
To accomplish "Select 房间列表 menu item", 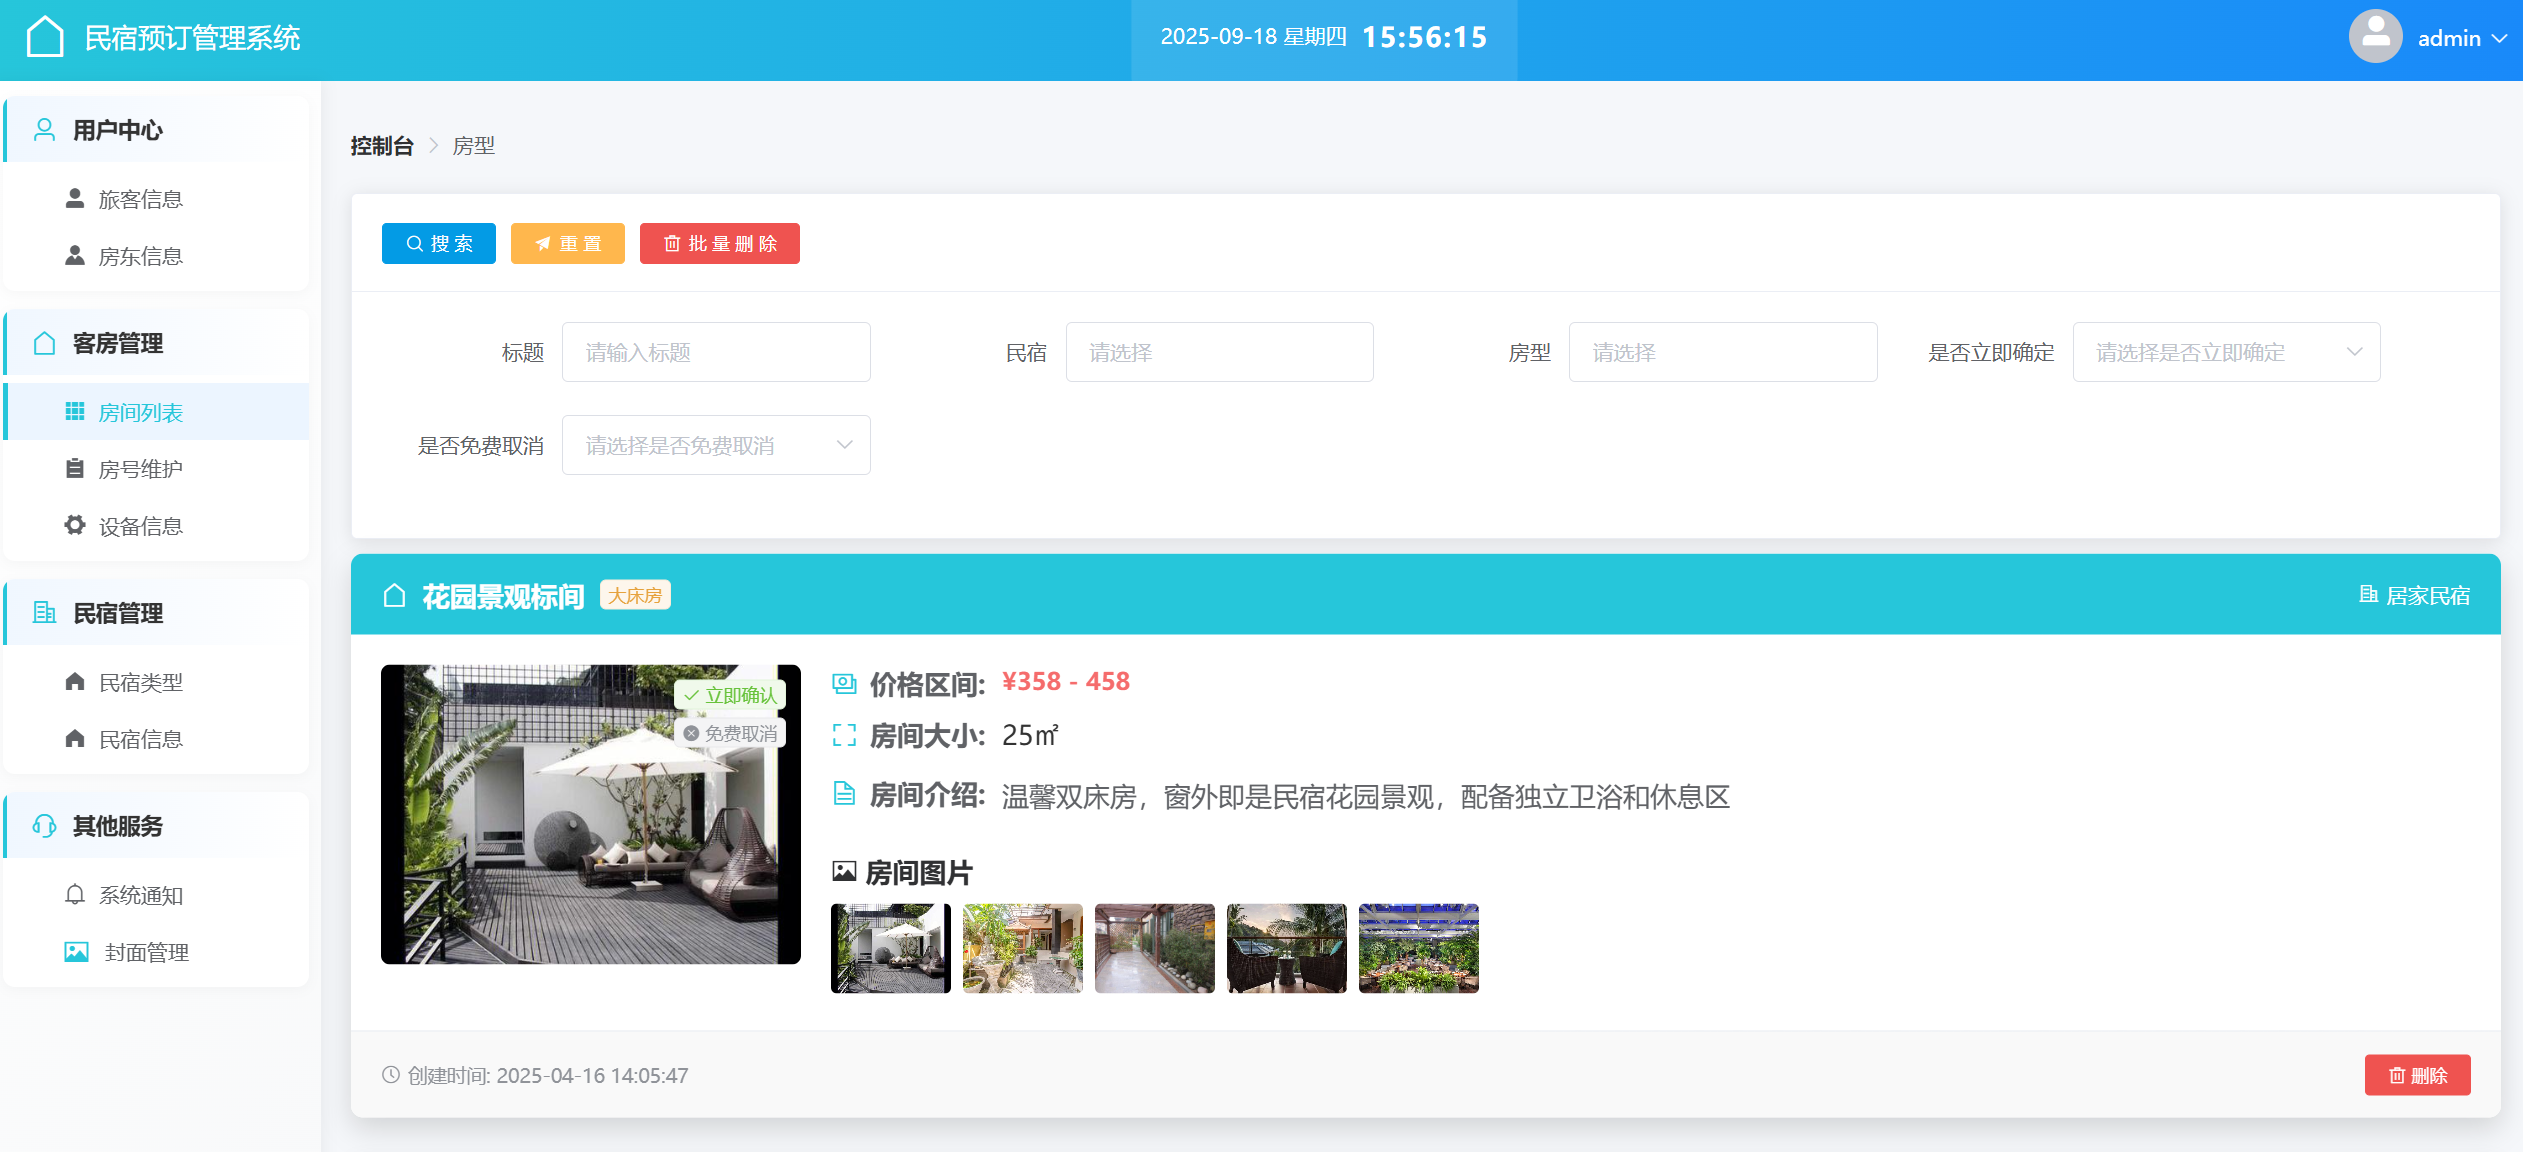I will coord(157,412).
